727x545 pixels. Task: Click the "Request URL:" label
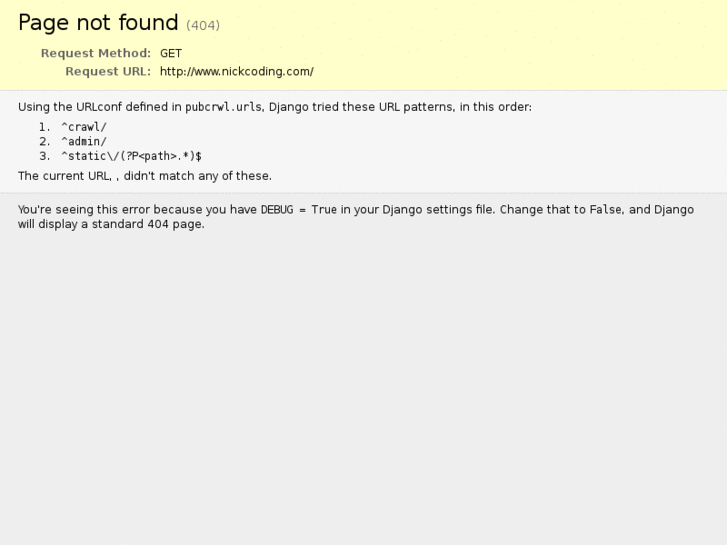pyautogui.click(x=108, y=71)
